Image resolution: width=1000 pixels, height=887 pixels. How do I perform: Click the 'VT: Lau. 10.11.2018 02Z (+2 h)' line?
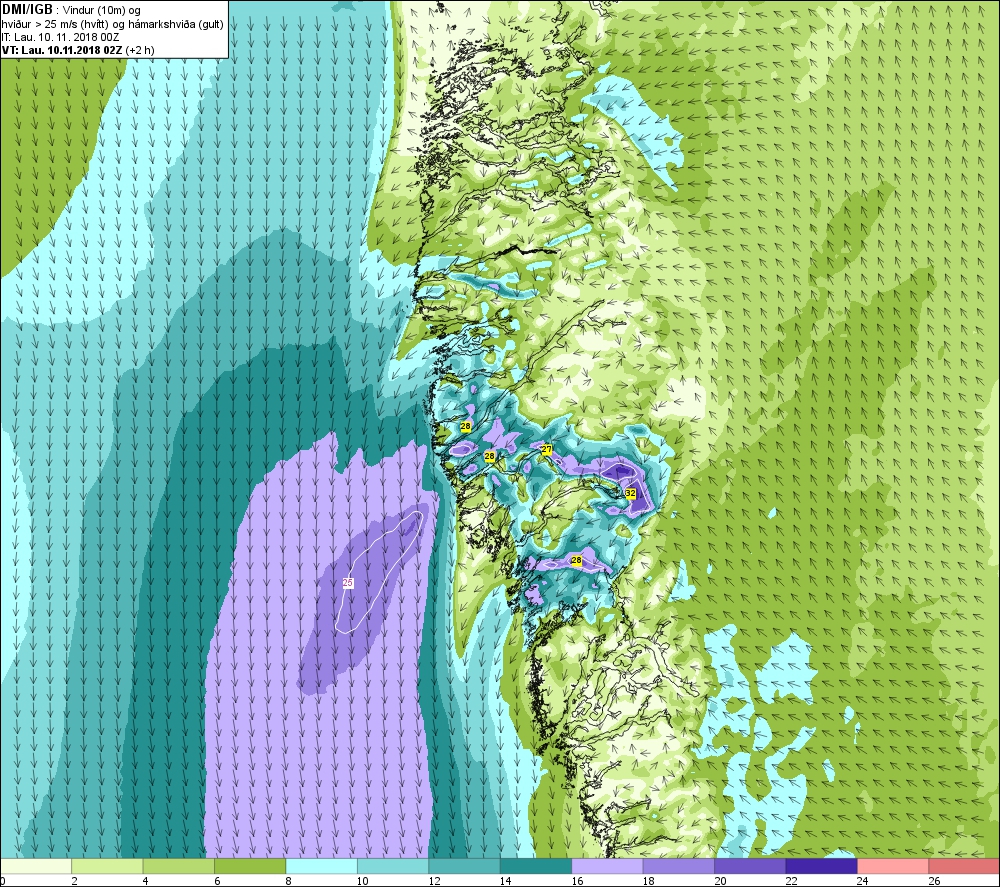point(78,50)
